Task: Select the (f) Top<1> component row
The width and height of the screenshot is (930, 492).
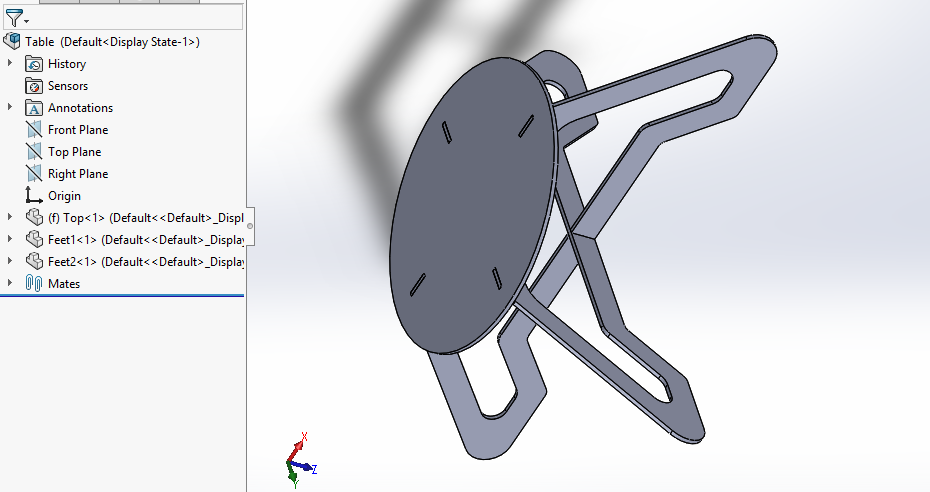Action: pyautogui.click(x=146, y=218)
